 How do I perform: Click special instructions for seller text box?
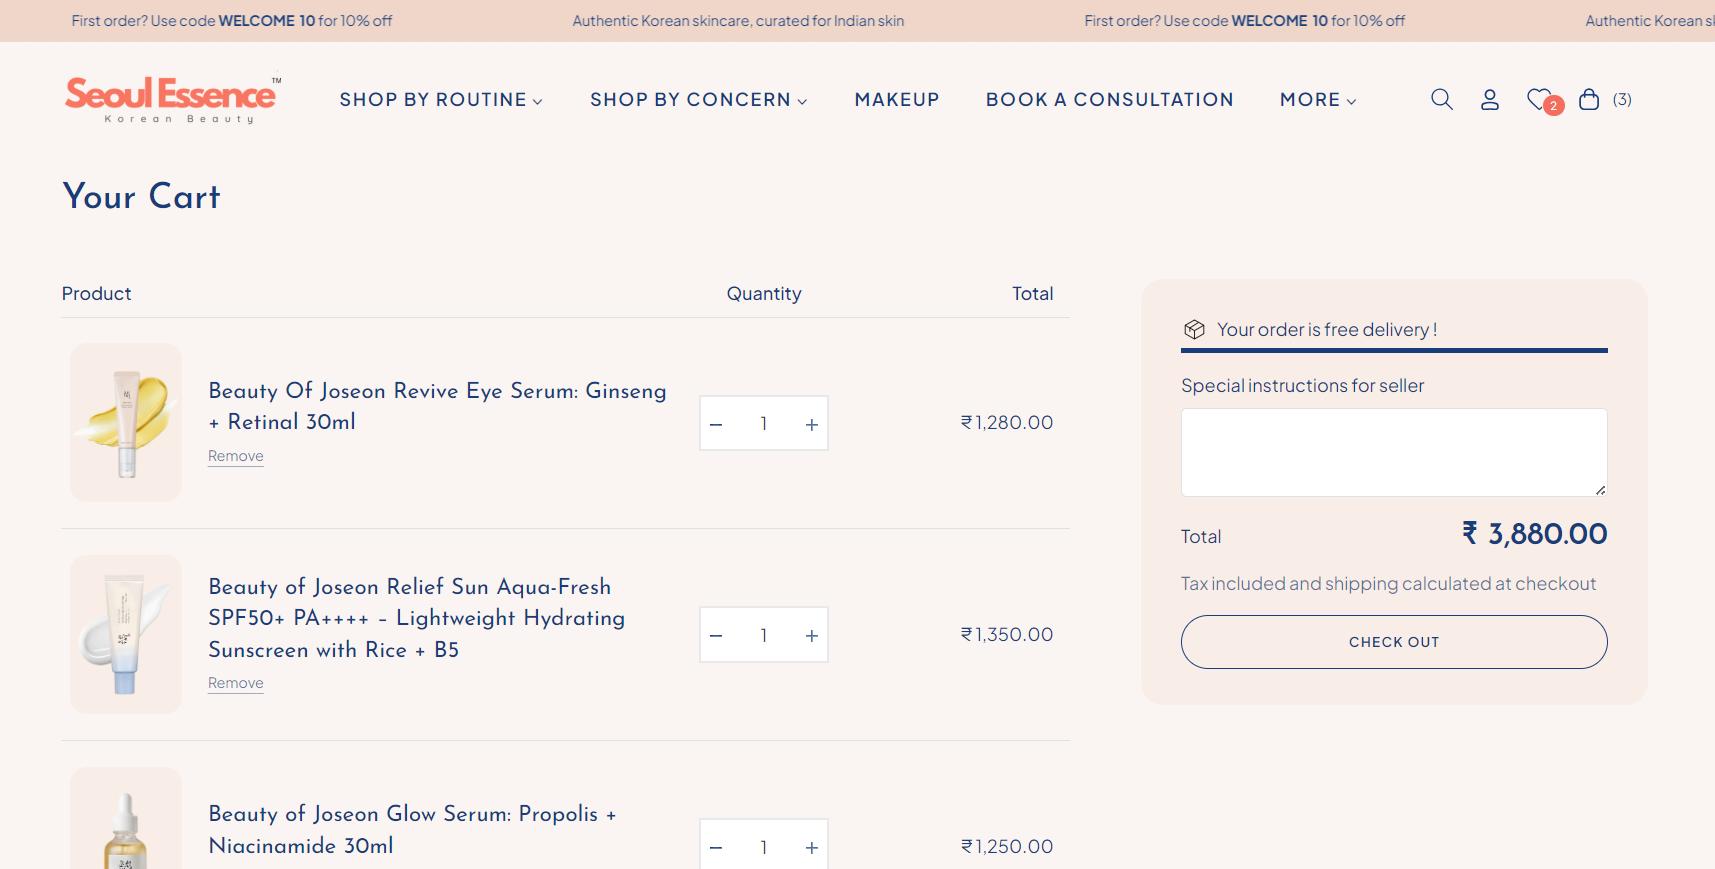(x=1394, y=452)
